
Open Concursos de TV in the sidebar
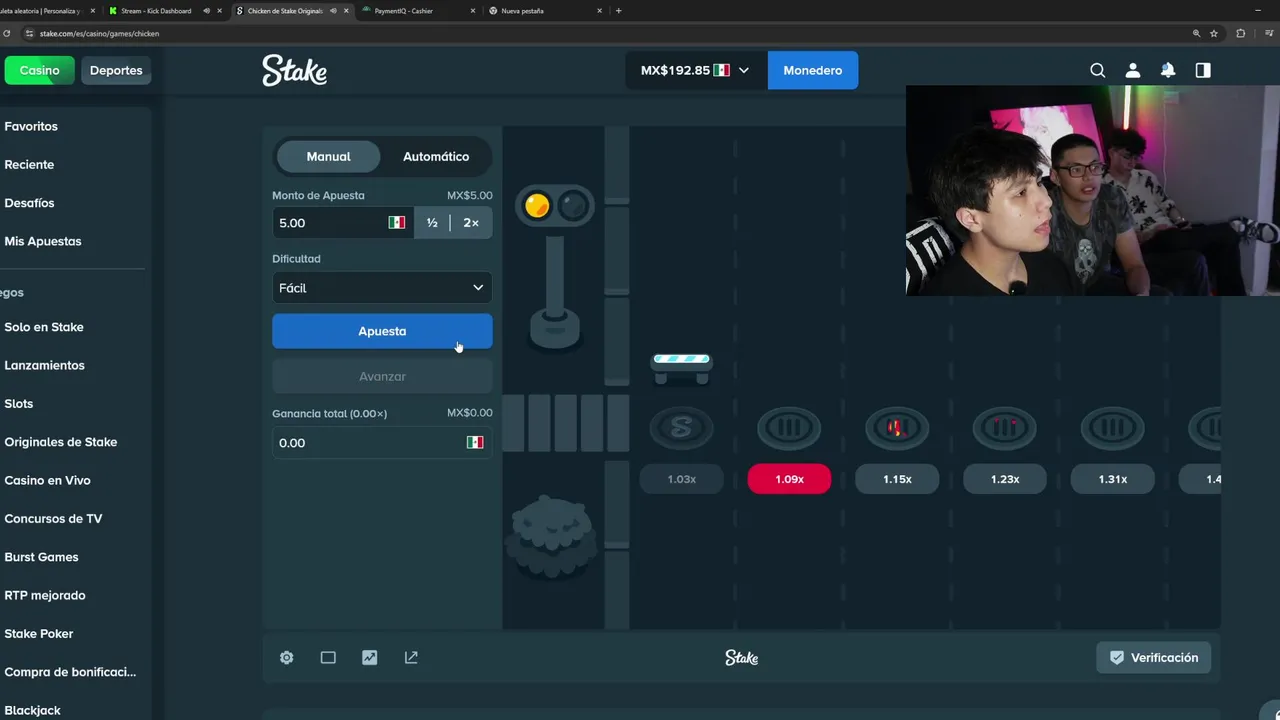point(53,518)
